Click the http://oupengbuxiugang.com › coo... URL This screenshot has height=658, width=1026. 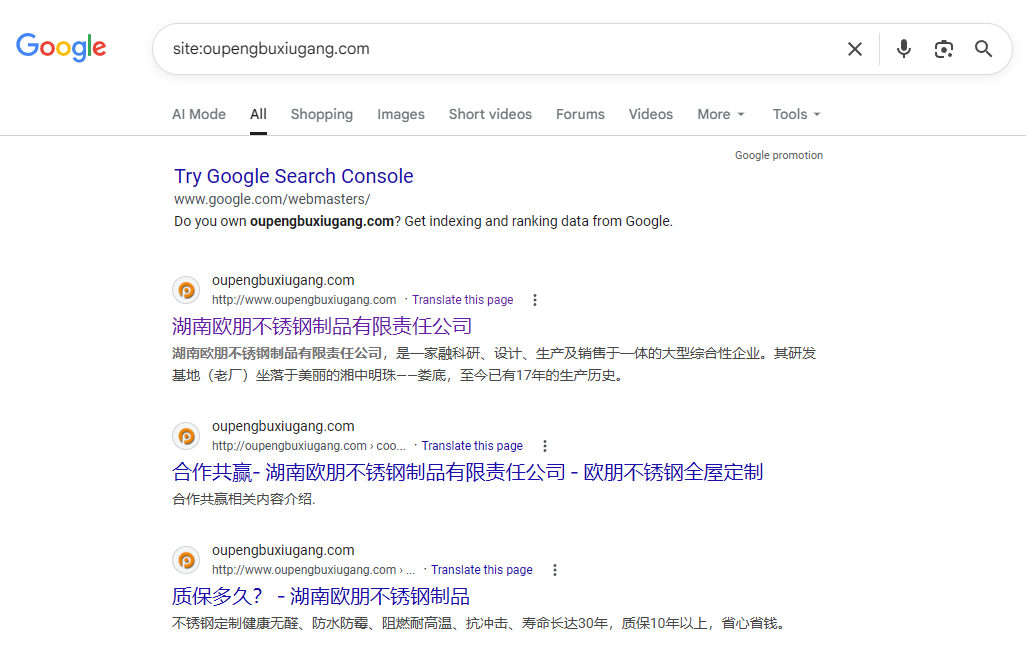coord(308,445)
